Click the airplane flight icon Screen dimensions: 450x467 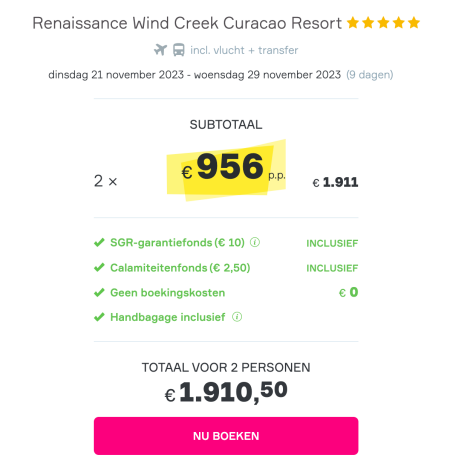[x=160, y=50]
